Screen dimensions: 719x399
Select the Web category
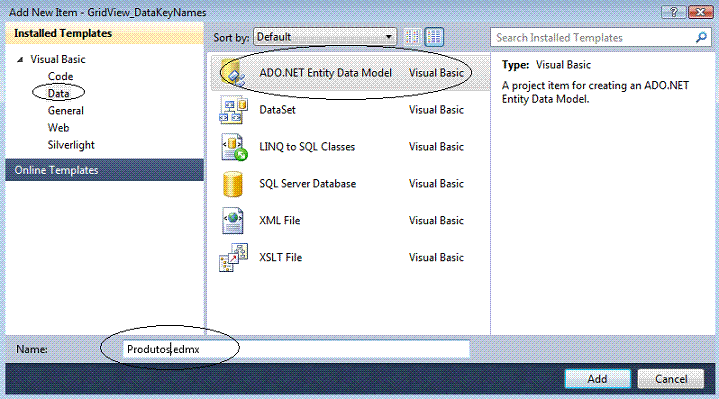58,127
